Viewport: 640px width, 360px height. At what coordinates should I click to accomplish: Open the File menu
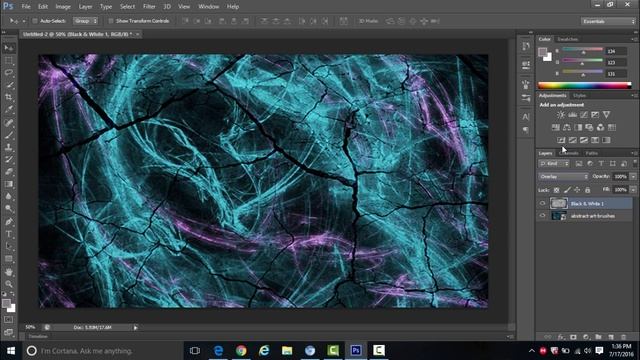pos(26,7)
